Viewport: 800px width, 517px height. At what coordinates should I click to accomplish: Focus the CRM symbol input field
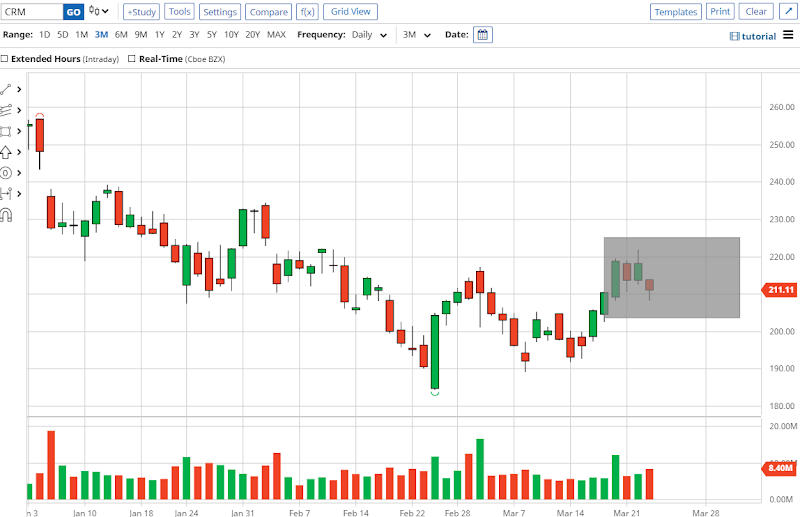click(32, 12)
